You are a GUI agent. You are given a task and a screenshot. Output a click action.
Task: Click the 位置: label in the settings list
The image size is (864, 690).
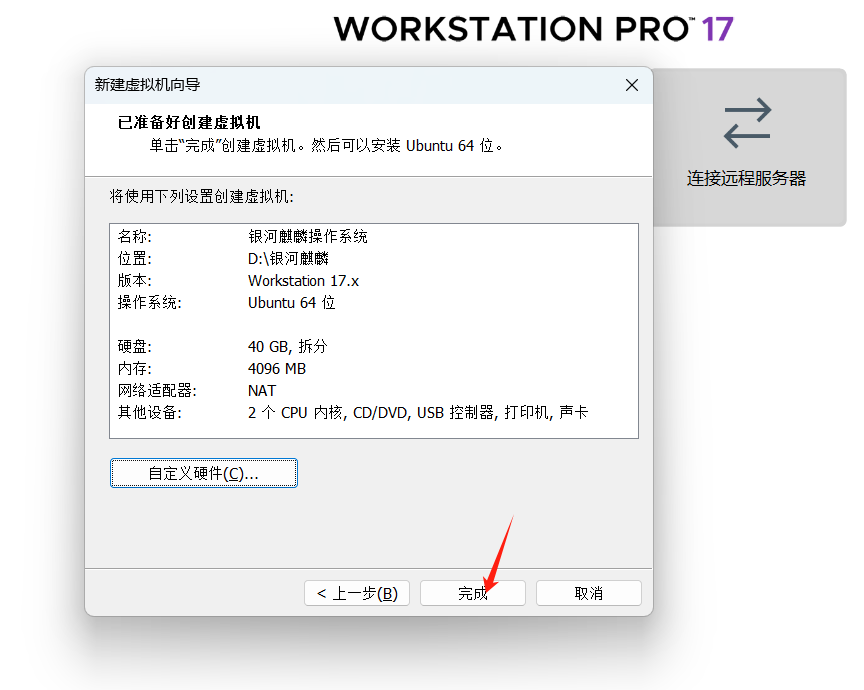[134, 258]
